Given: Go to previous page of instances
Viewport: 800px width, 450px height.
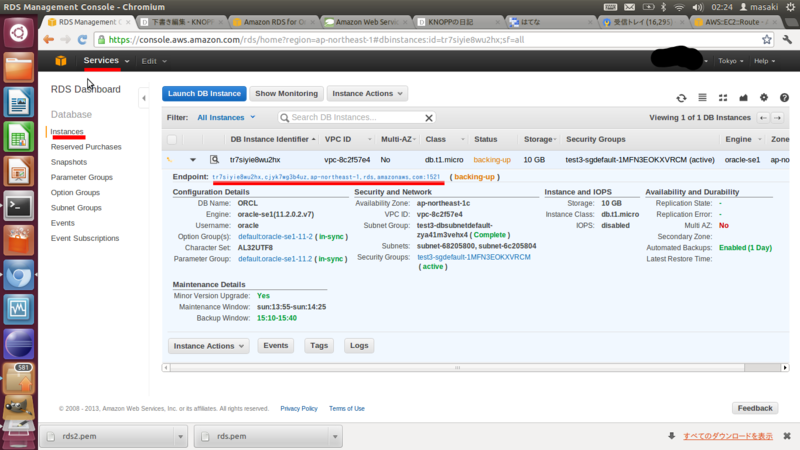Looking at the screenshot, I should pyautogui.click(x=763, y=118).
